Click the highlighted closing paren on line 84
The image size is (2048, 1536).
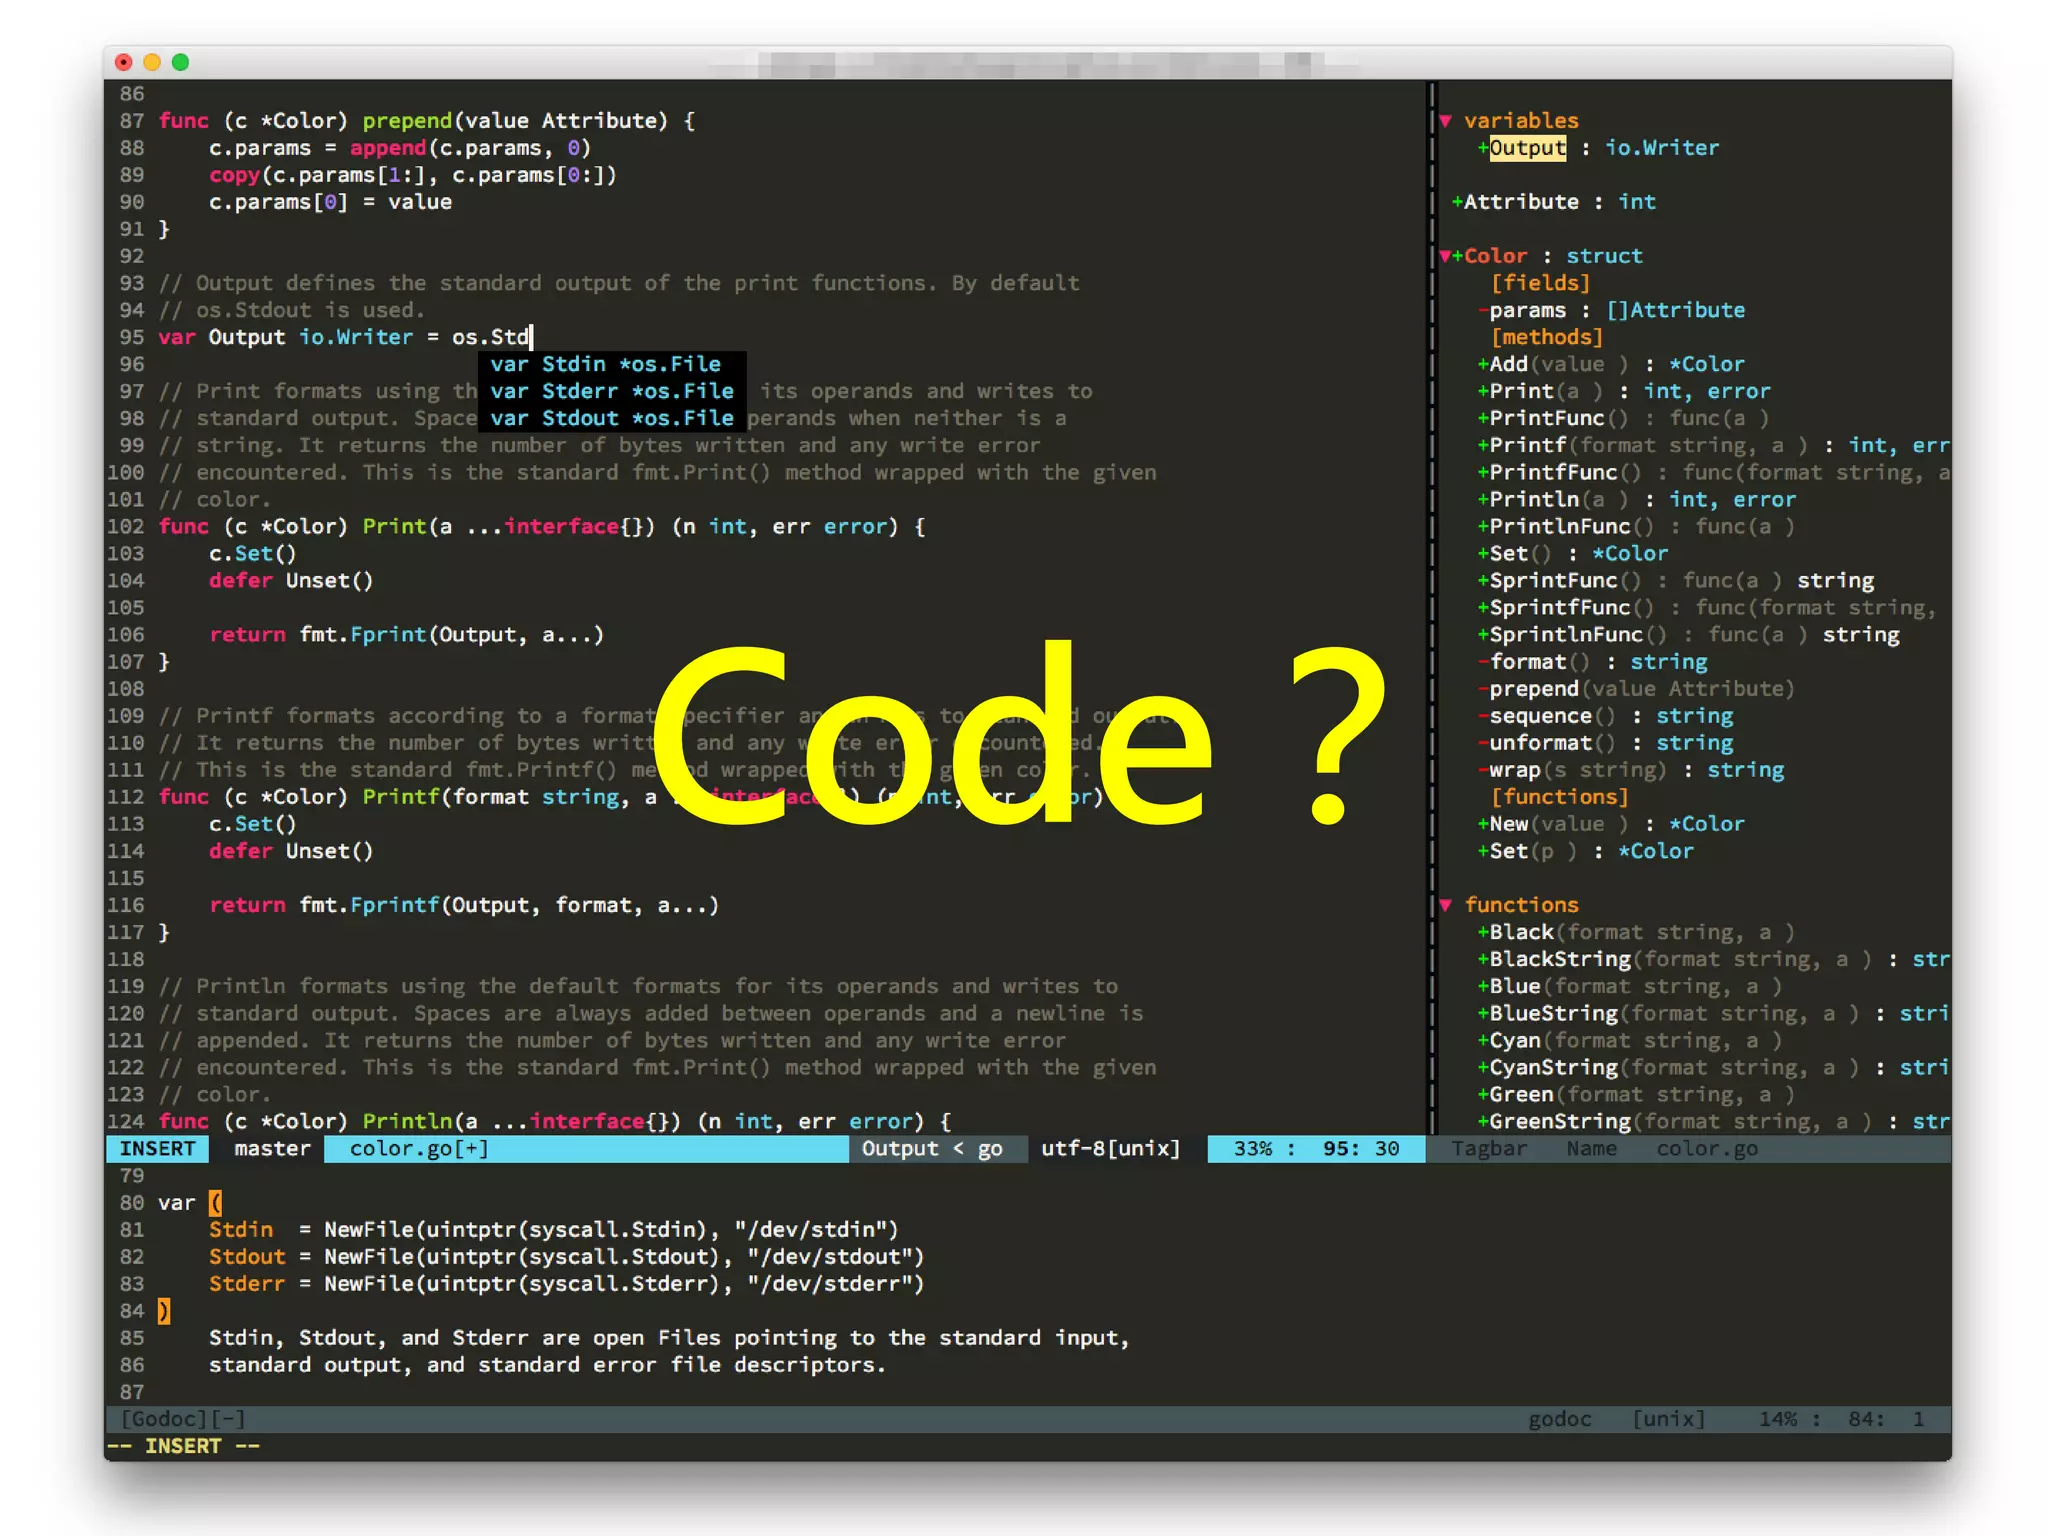[x=164, y=1311]
